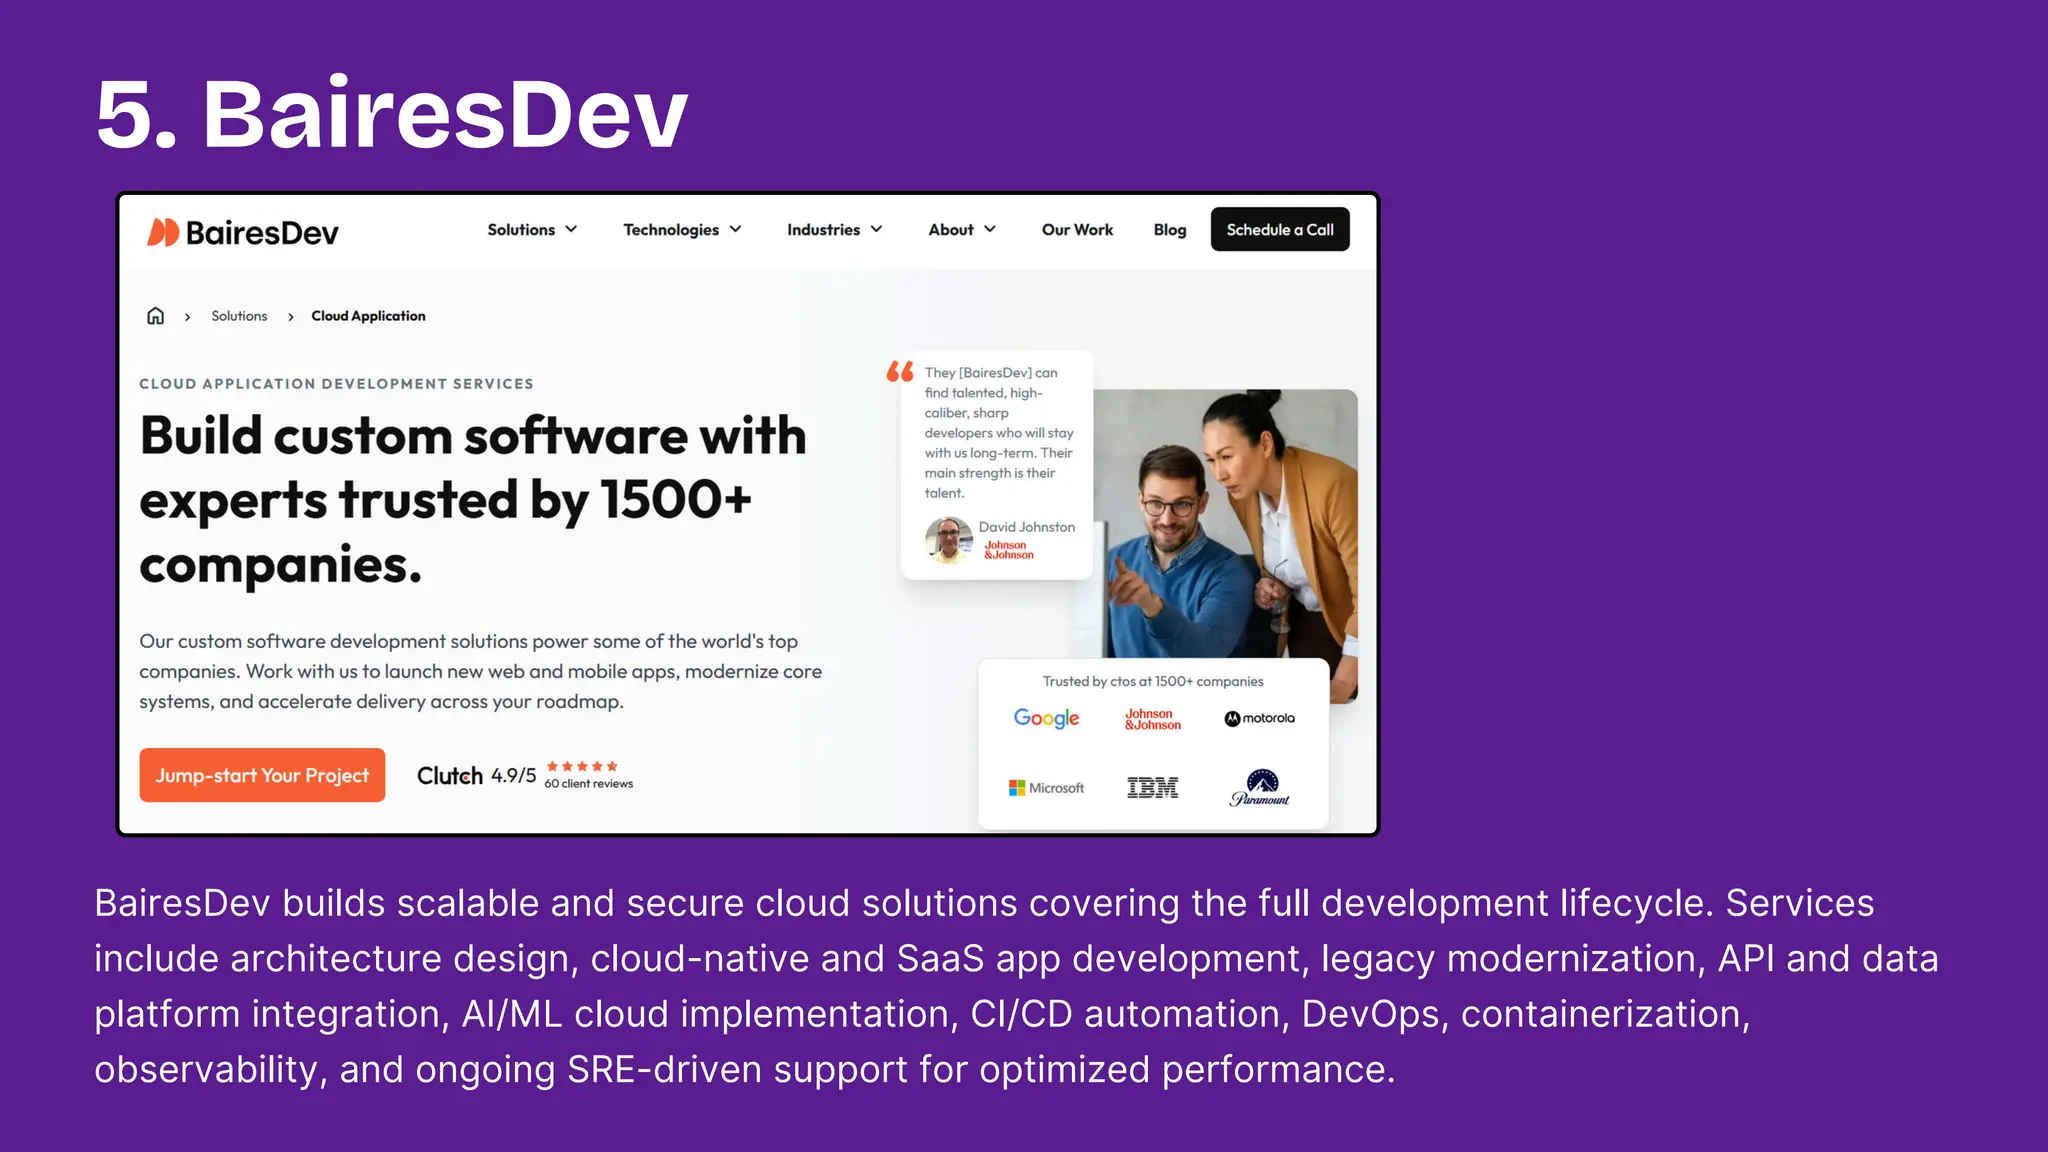This screenshot has width=2048, height=1152.
Task: Click the David Johnston name in testimonial
Action: click(1027, 527)
